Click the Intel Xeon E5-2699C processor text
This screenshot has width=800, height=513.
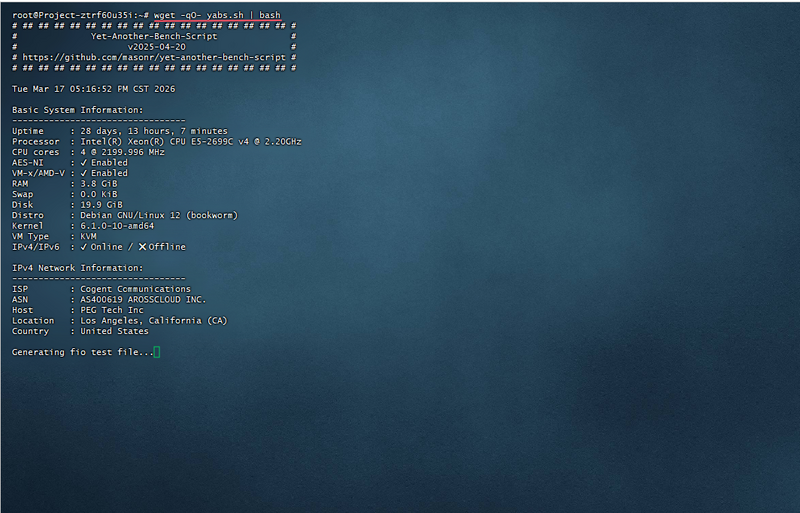point(191,141)
